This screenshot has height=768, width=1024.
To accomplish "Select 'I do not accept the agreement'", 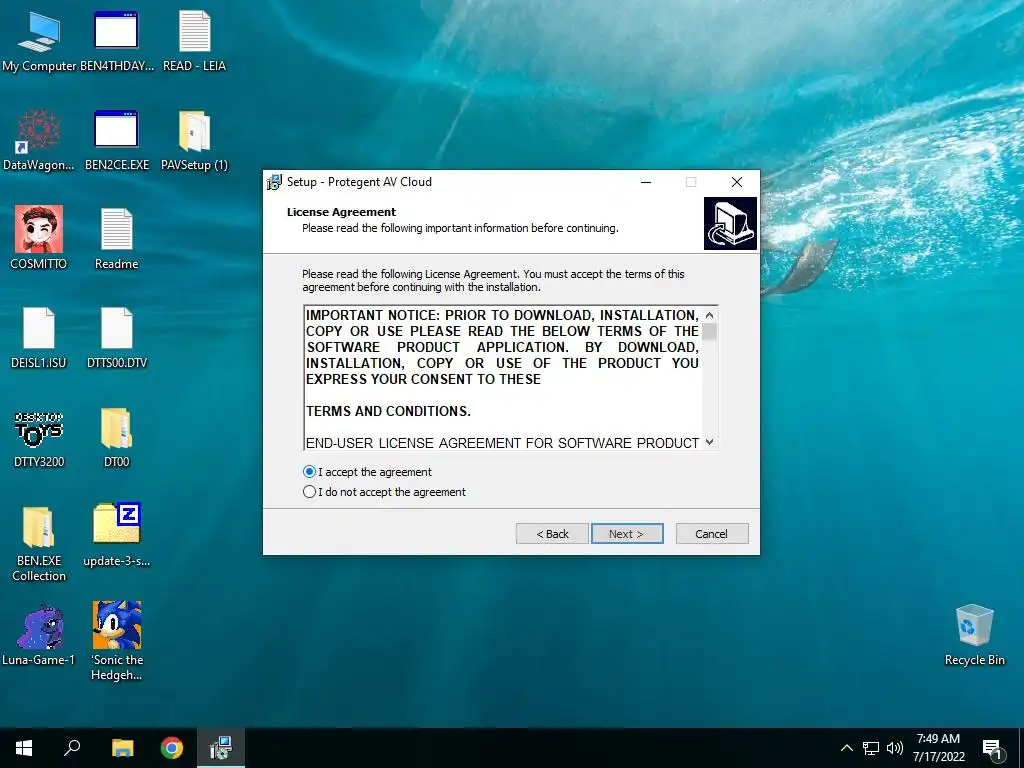I will click(385, 492).
